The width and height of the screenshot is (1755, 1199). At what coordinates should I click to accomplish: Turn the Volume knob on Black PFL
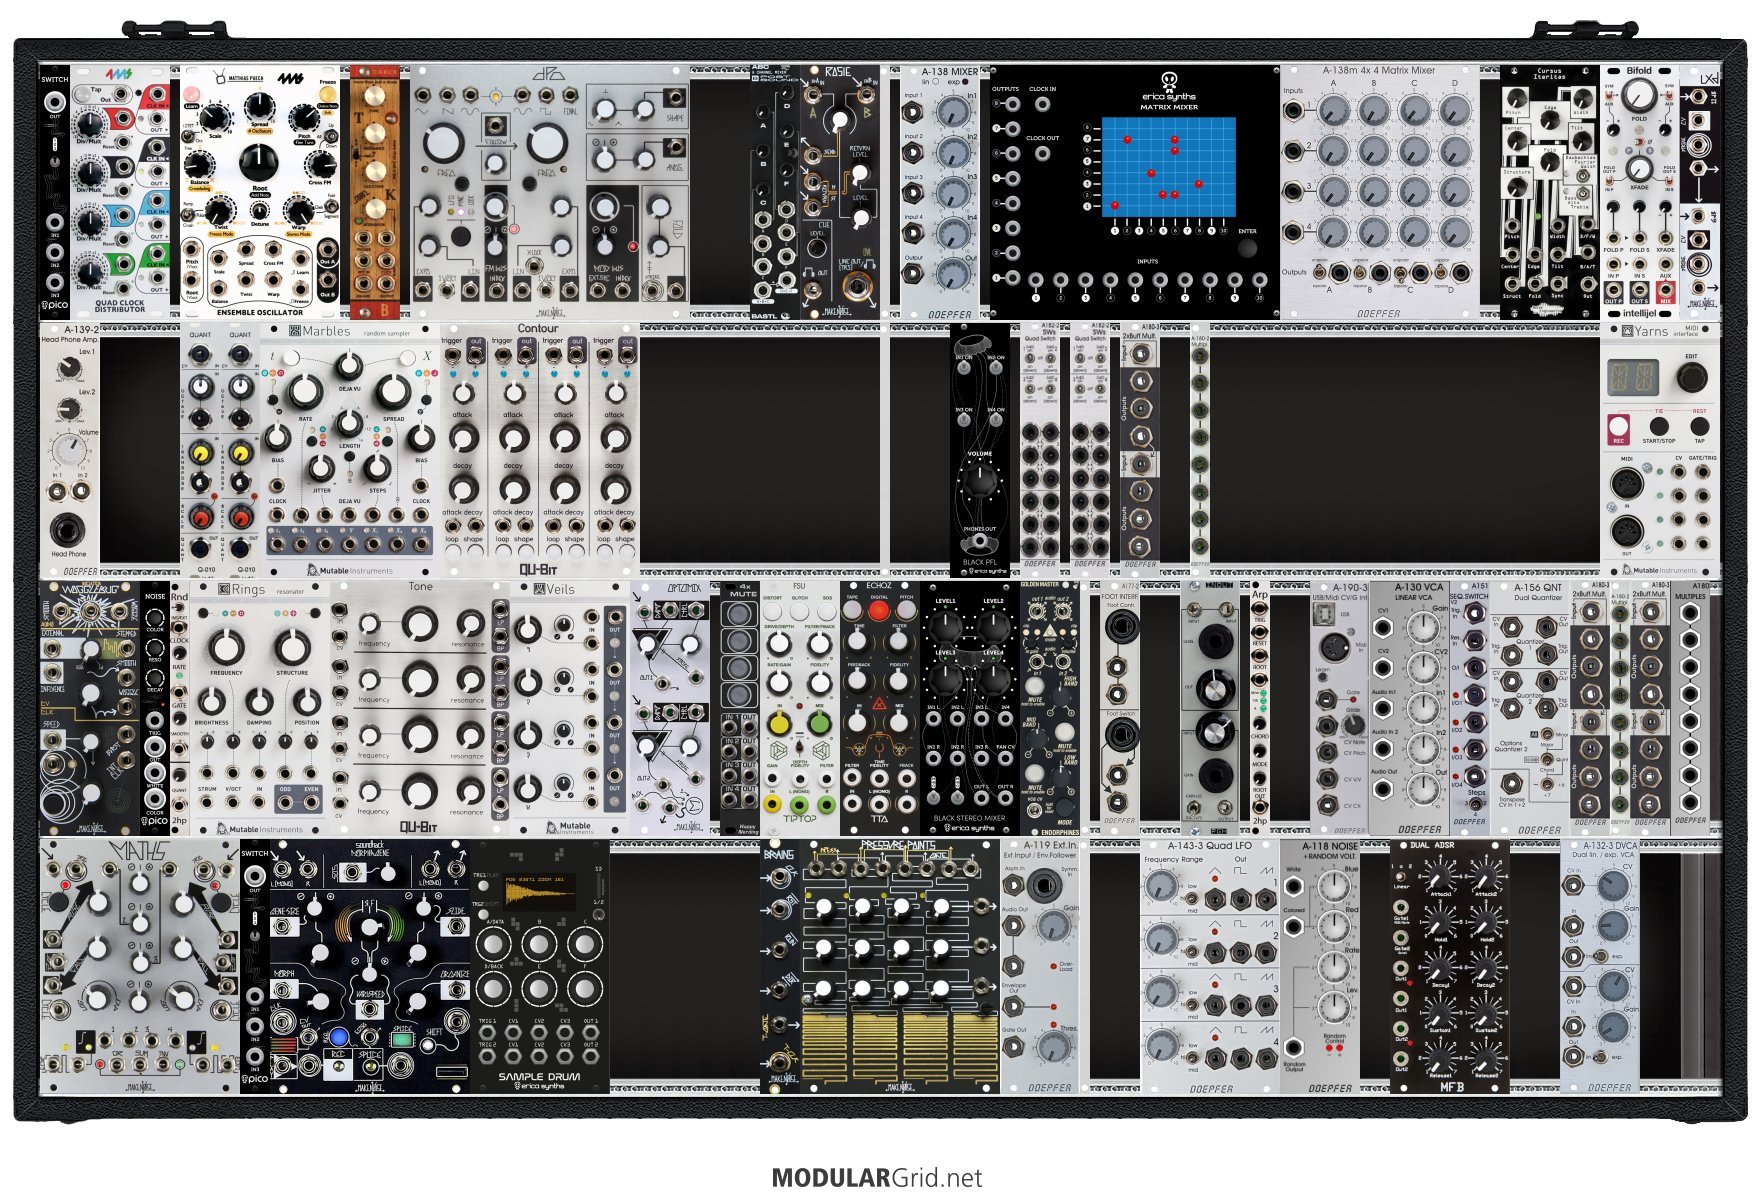pos(980,482)
